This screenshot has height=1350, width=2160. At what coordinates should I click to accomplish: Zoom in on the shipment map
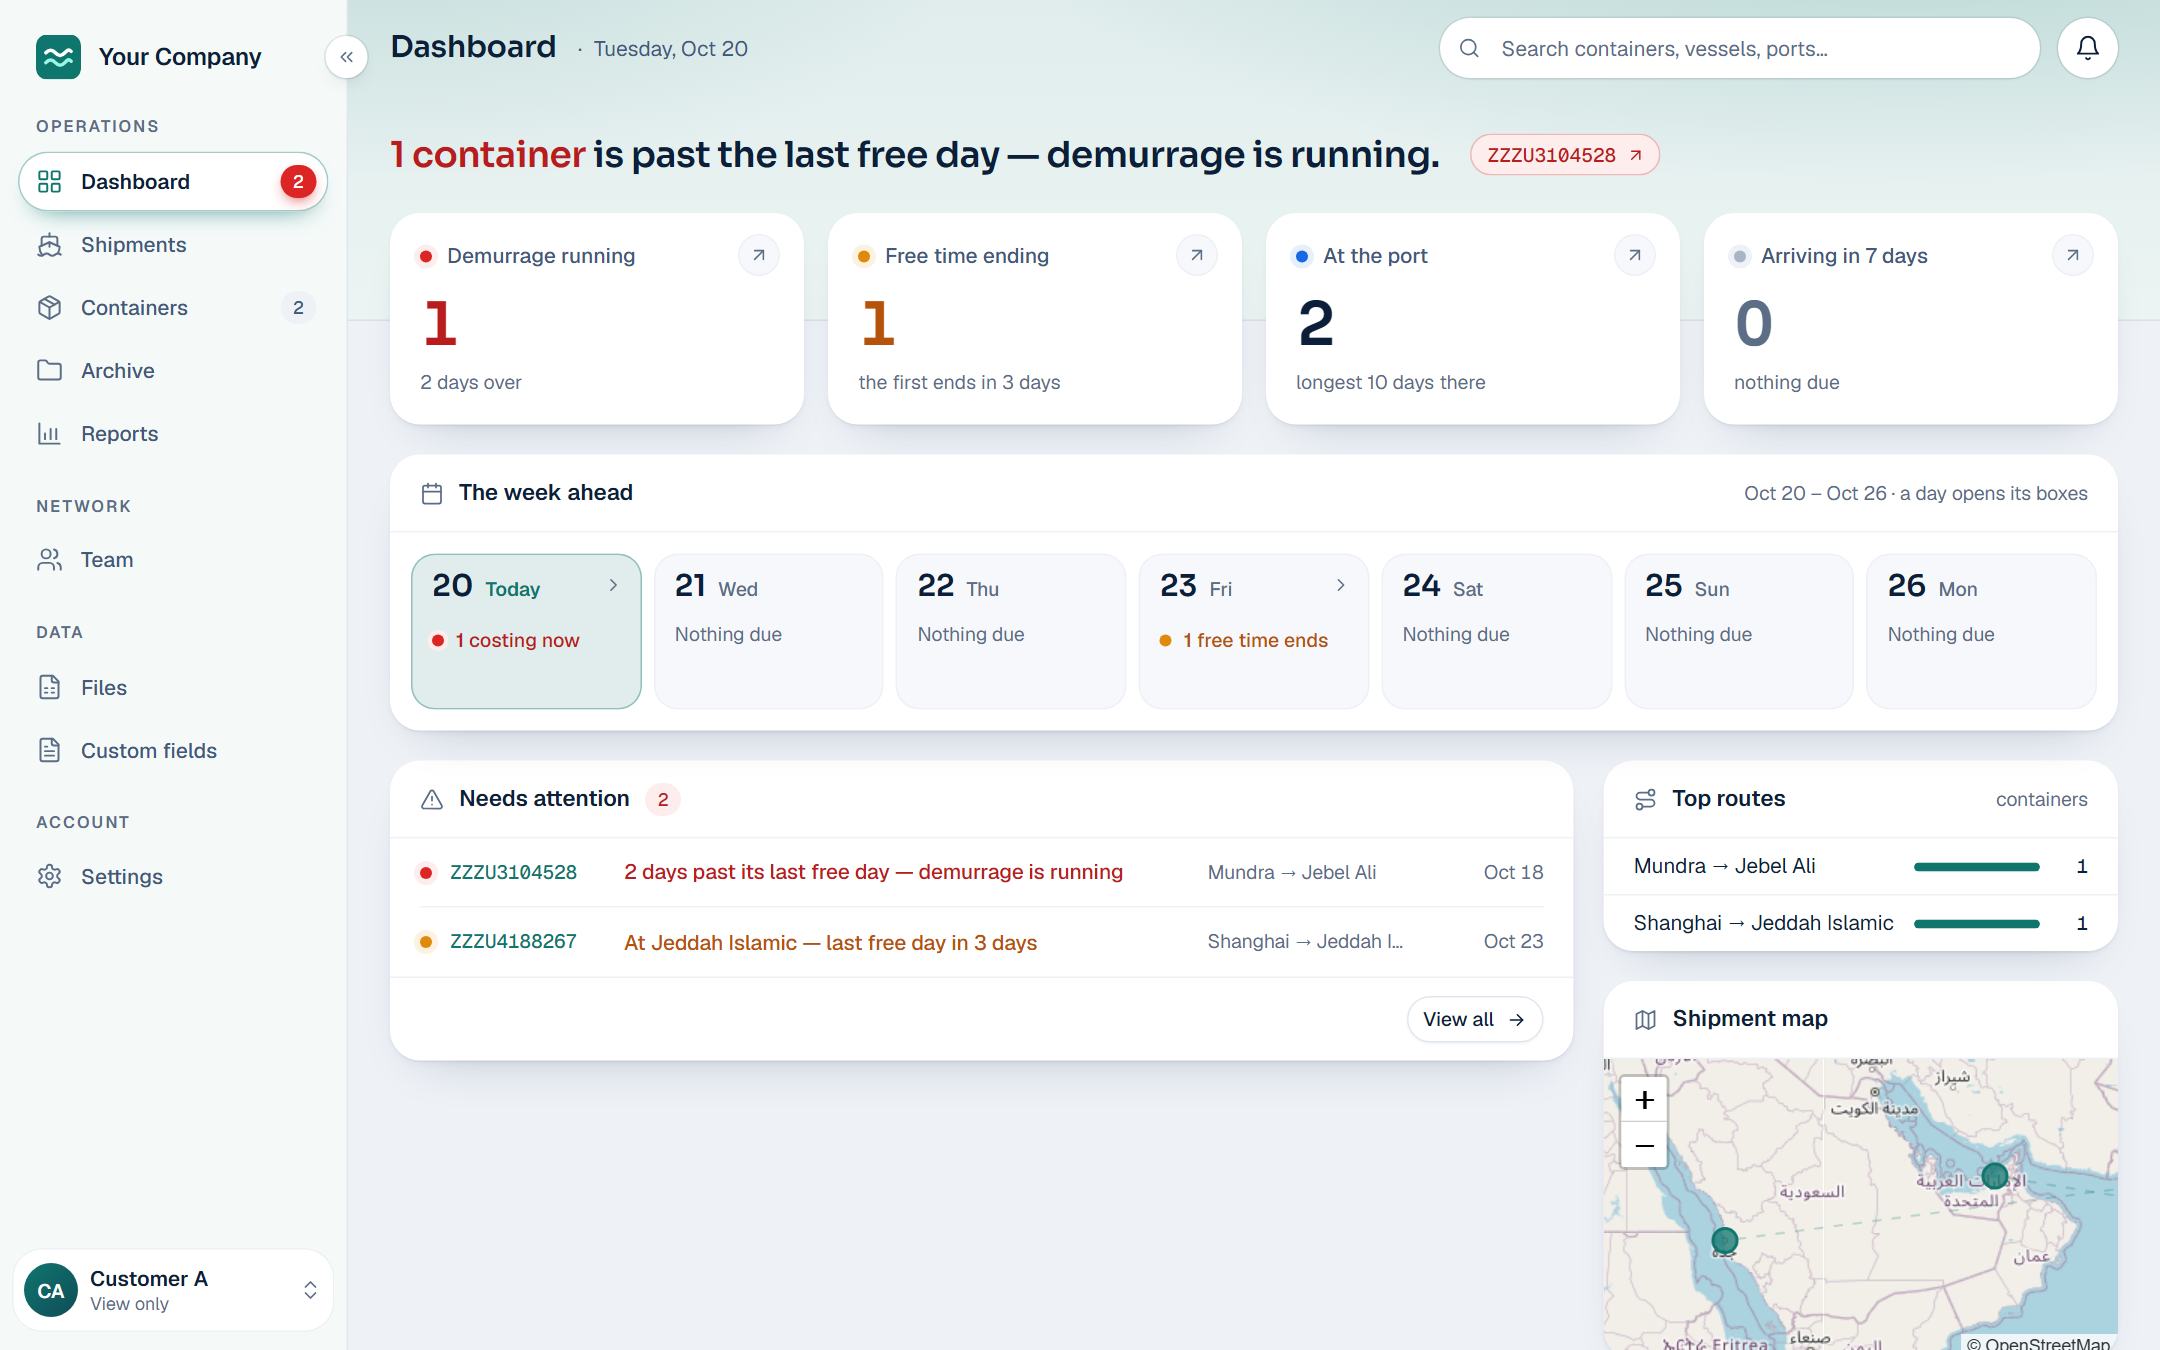coord(1644,1100)
